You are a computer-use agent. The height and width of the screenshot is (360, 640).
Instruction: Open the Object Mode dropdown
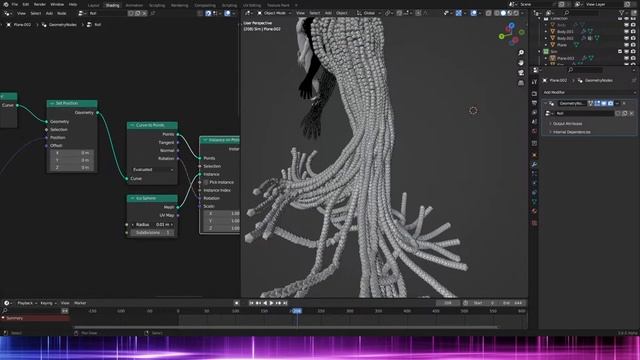(x=274, y=13)
